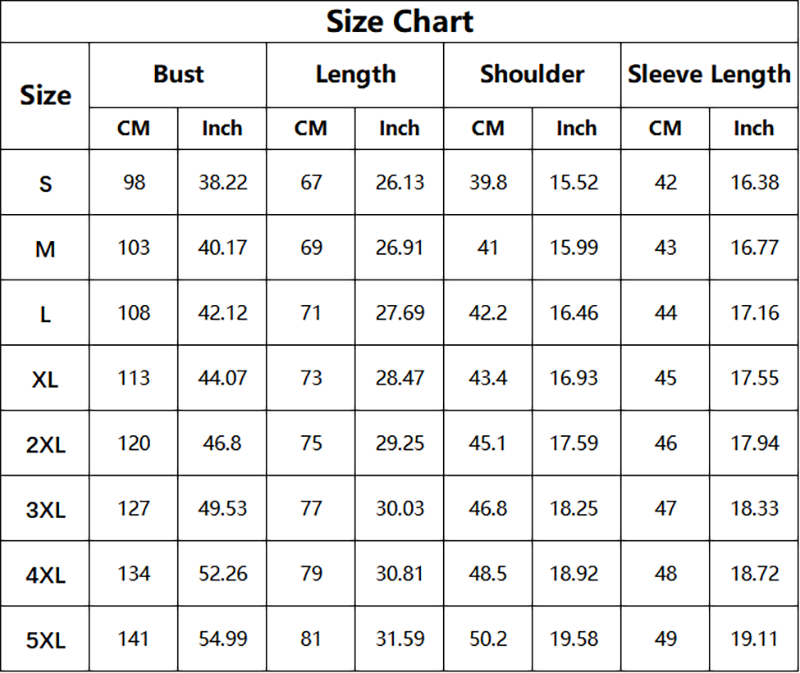
Task: Click the Sleeve Length column header
Action: [709, 74]
